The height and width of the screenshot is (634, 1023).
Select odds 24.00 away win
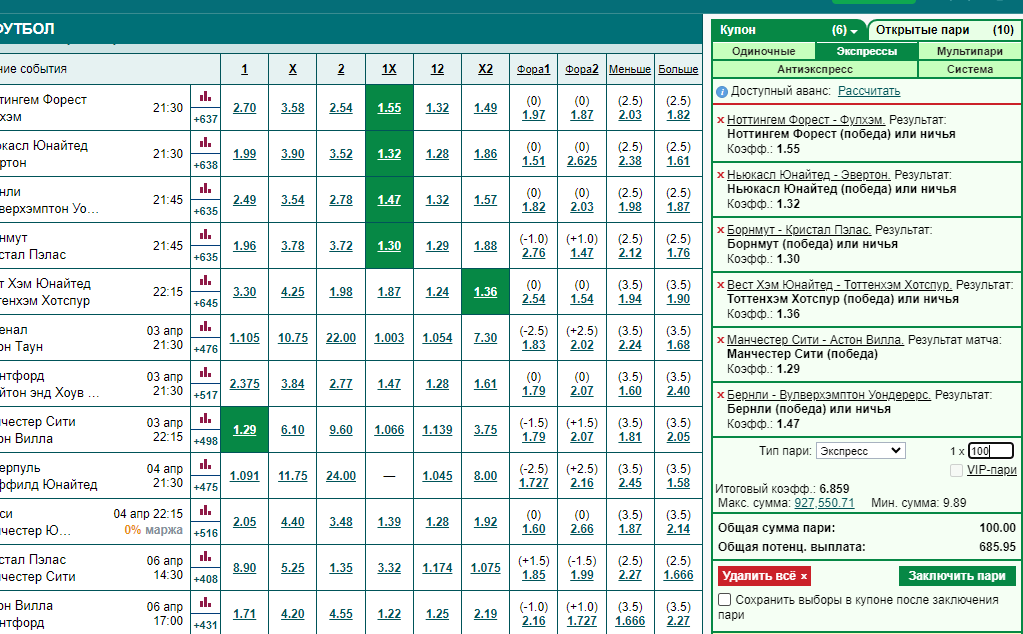[341, 476]
